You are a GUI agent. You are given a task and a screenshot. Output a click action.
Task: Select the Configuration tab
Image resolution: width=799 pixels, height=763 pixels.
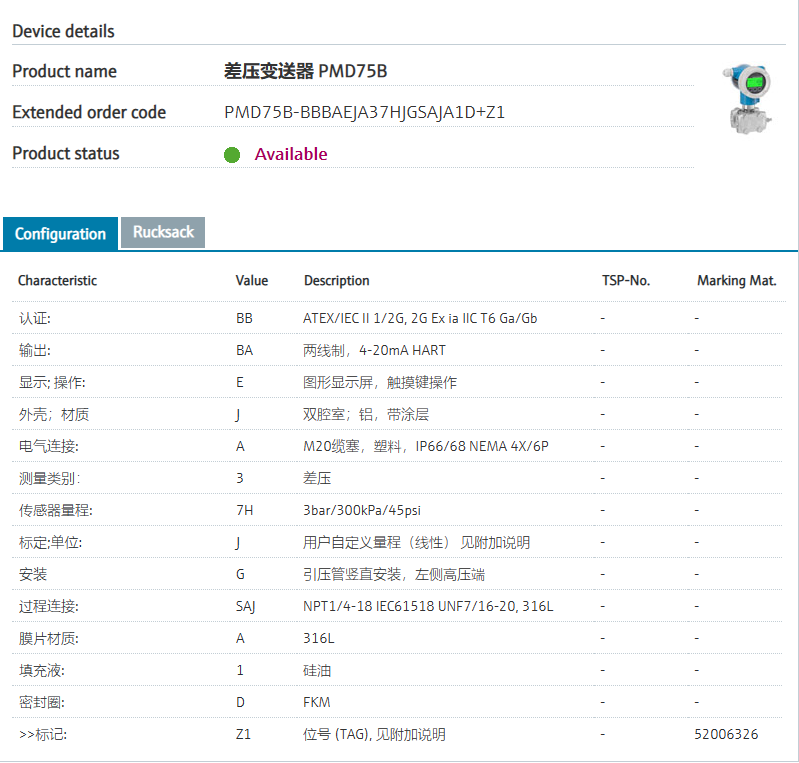pyautogui.click(x=60, y=234)
